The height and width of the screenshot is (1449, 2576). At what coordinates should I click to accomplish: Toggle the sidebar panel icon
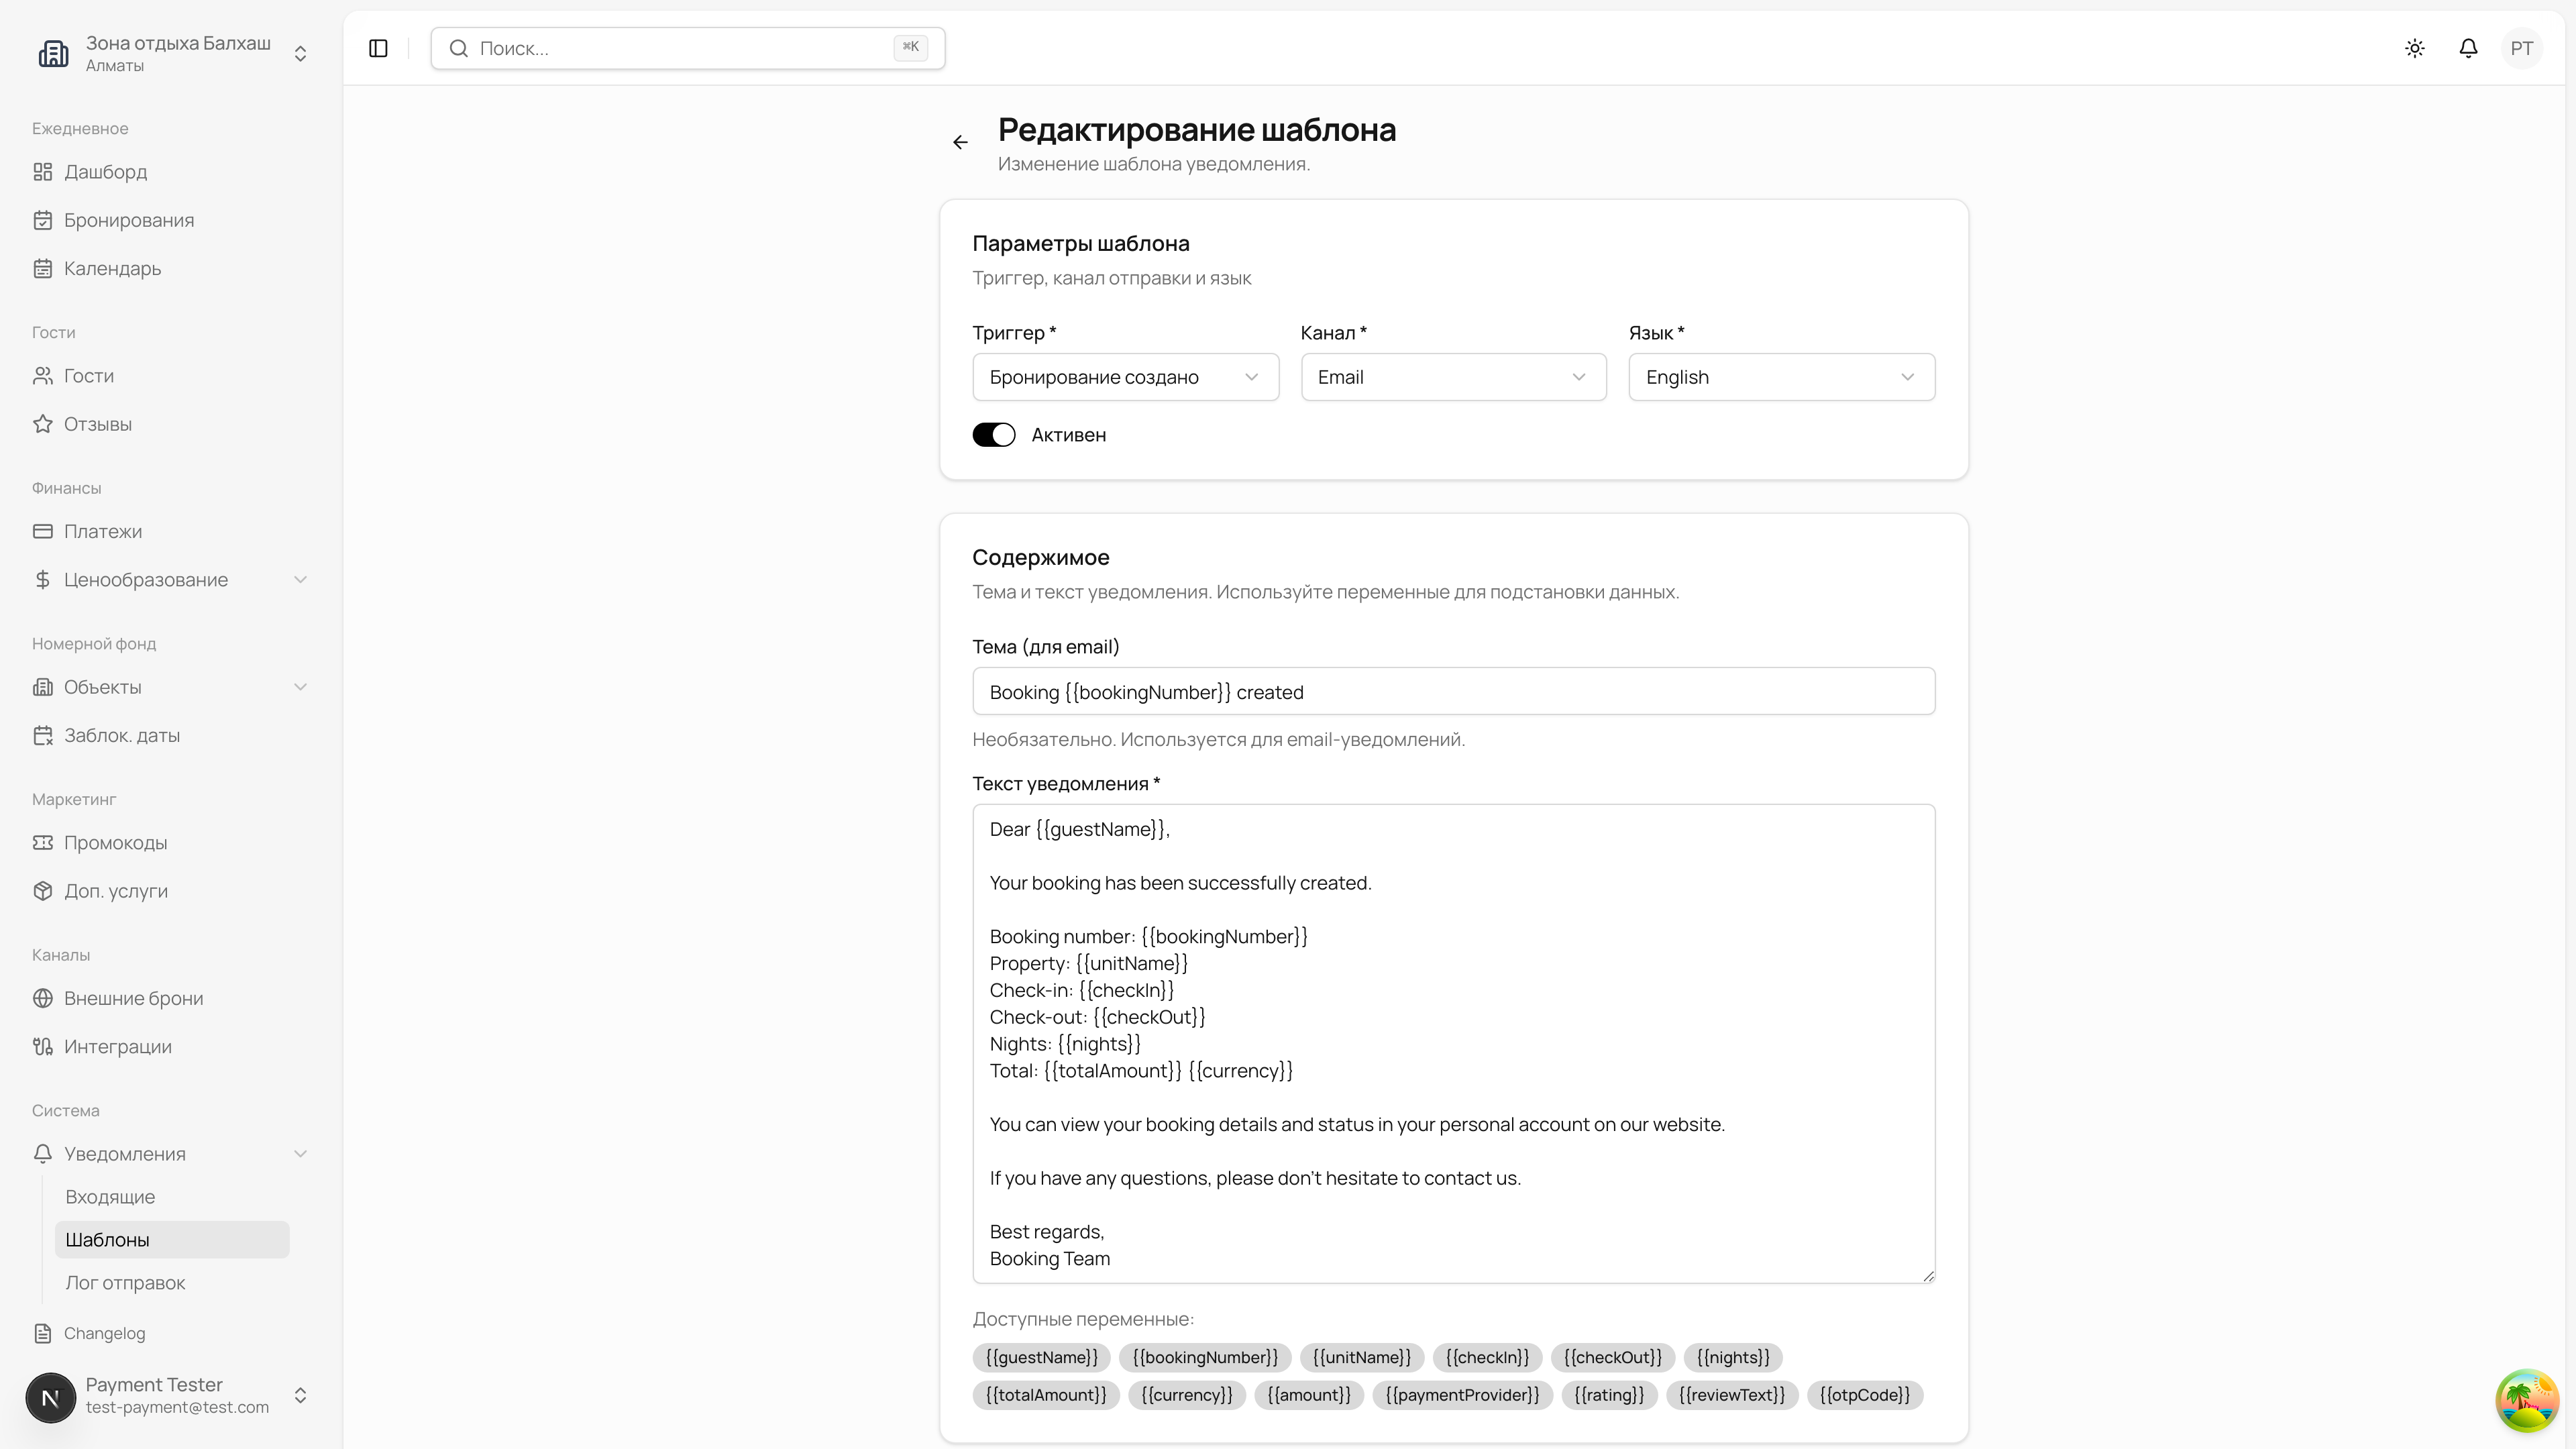[378, 48]
